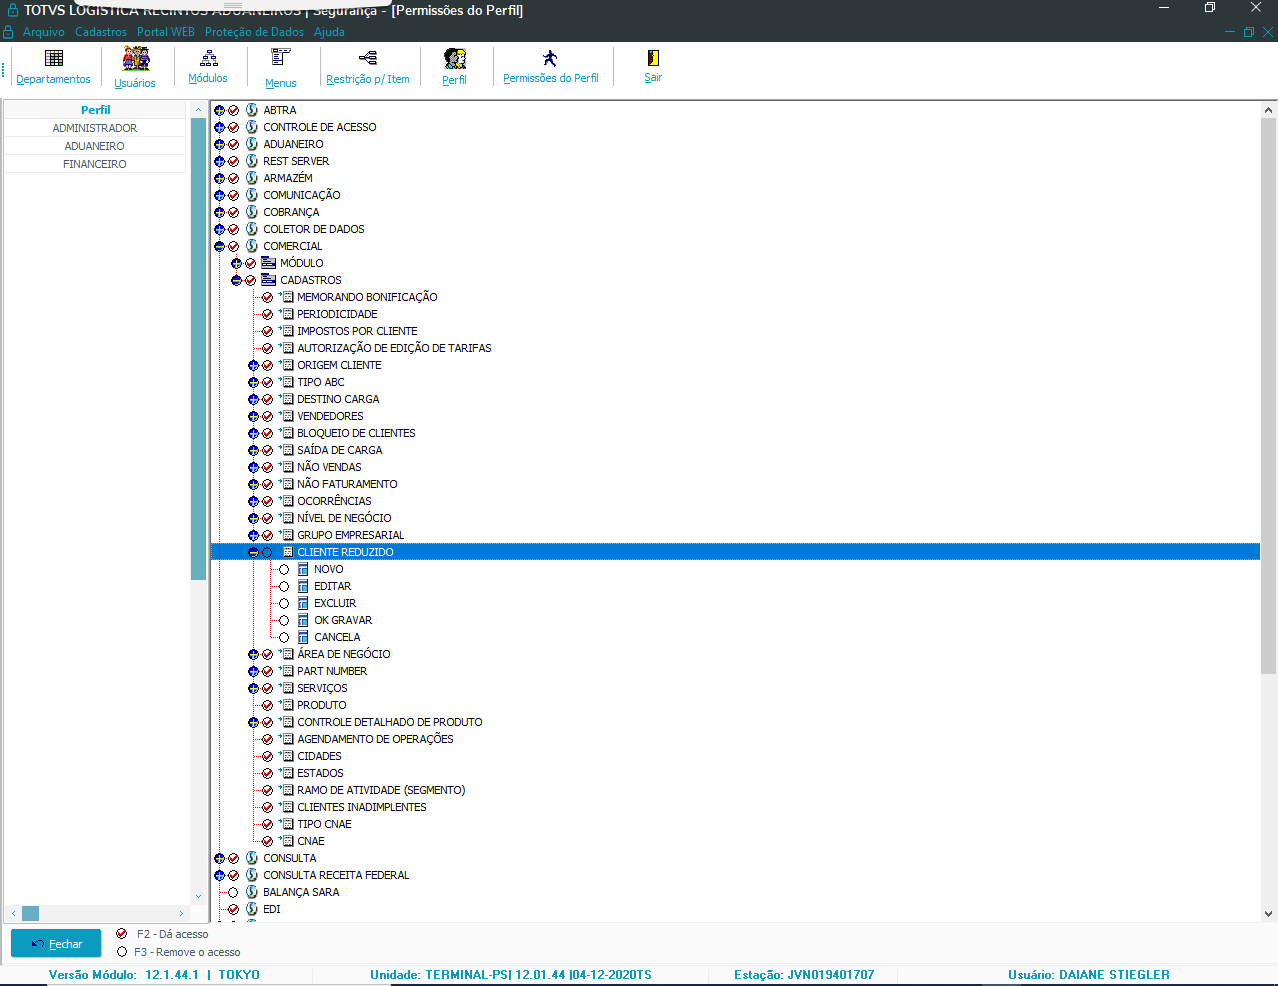Select the CONTROLE DETALHADO DE PRODUTO row
1278x986 pixels.
coord(389,722)
